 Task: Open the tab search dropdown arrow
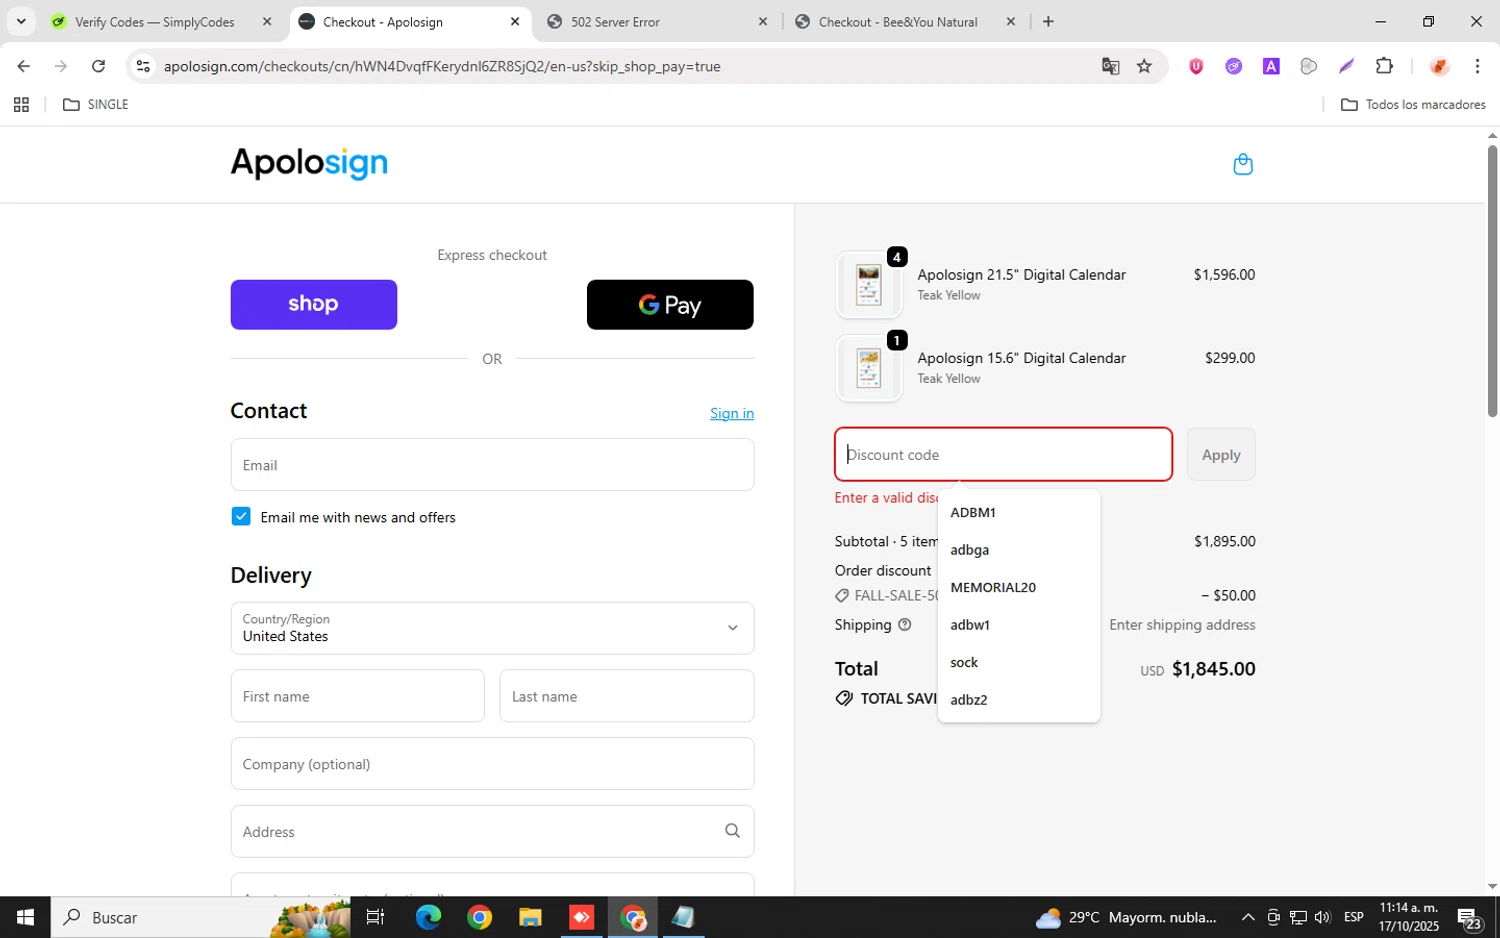(21, 21)
